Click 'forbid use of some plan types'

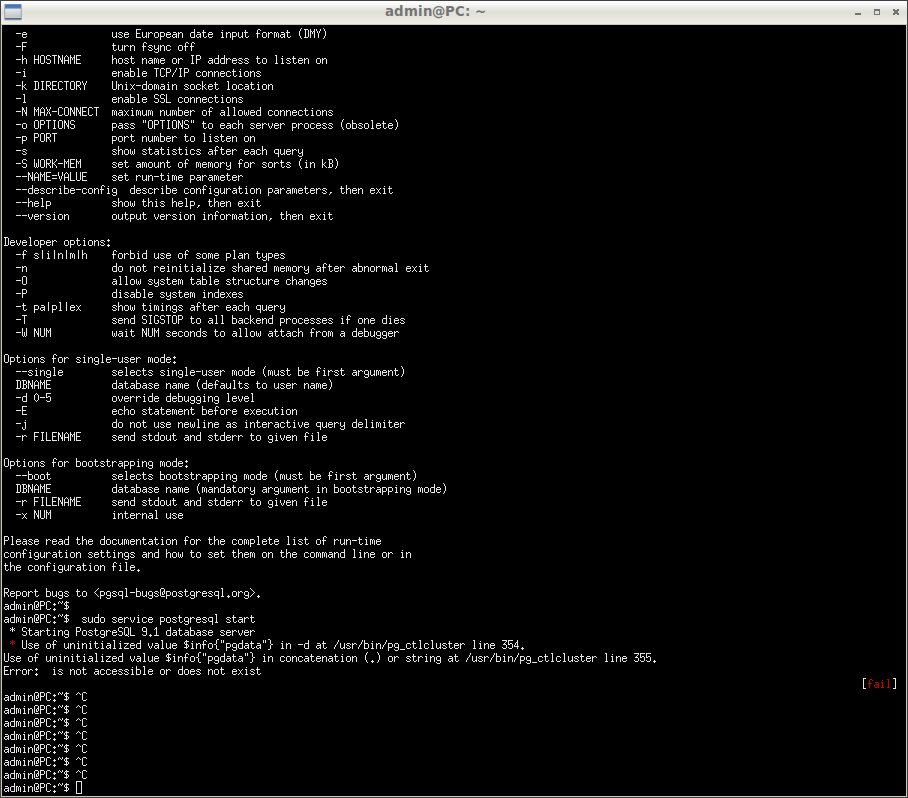click(x=198, y=255)
